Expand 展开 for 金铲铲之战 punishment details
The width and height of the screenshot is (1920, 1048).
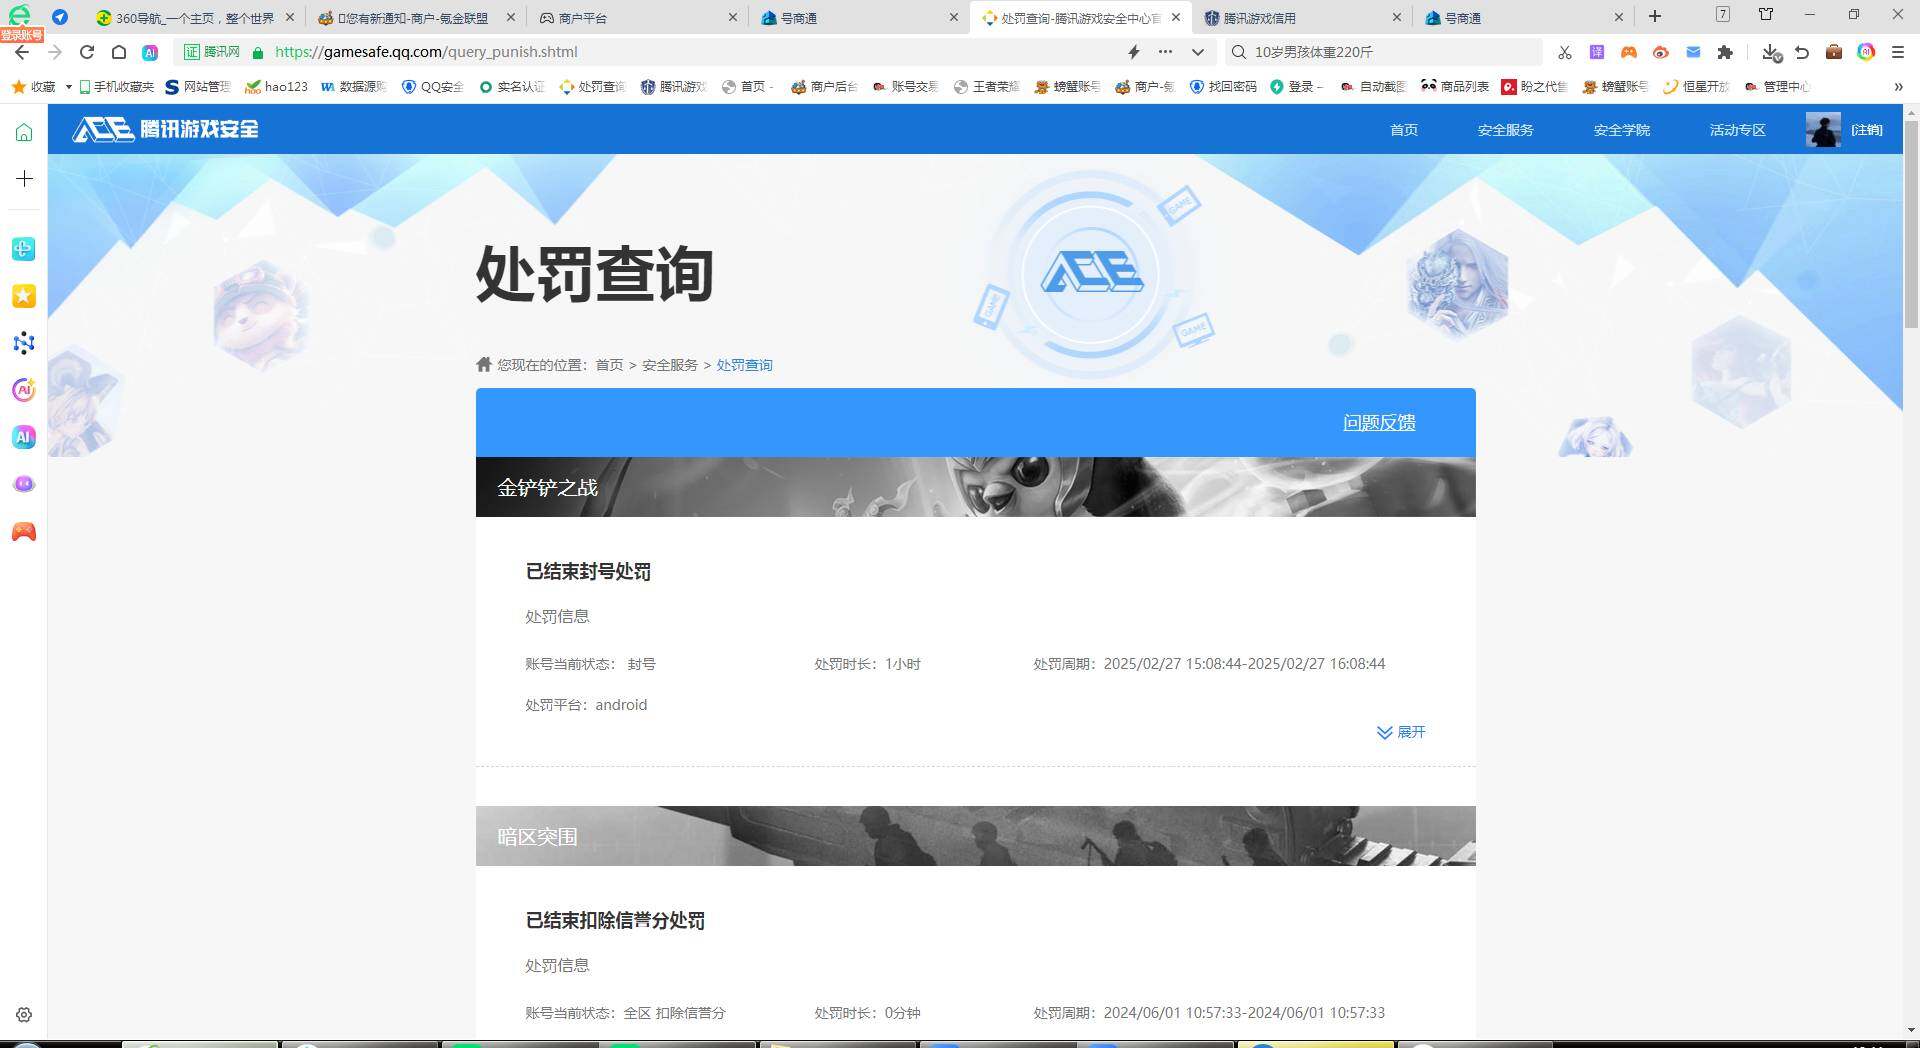click(1401, 732)
